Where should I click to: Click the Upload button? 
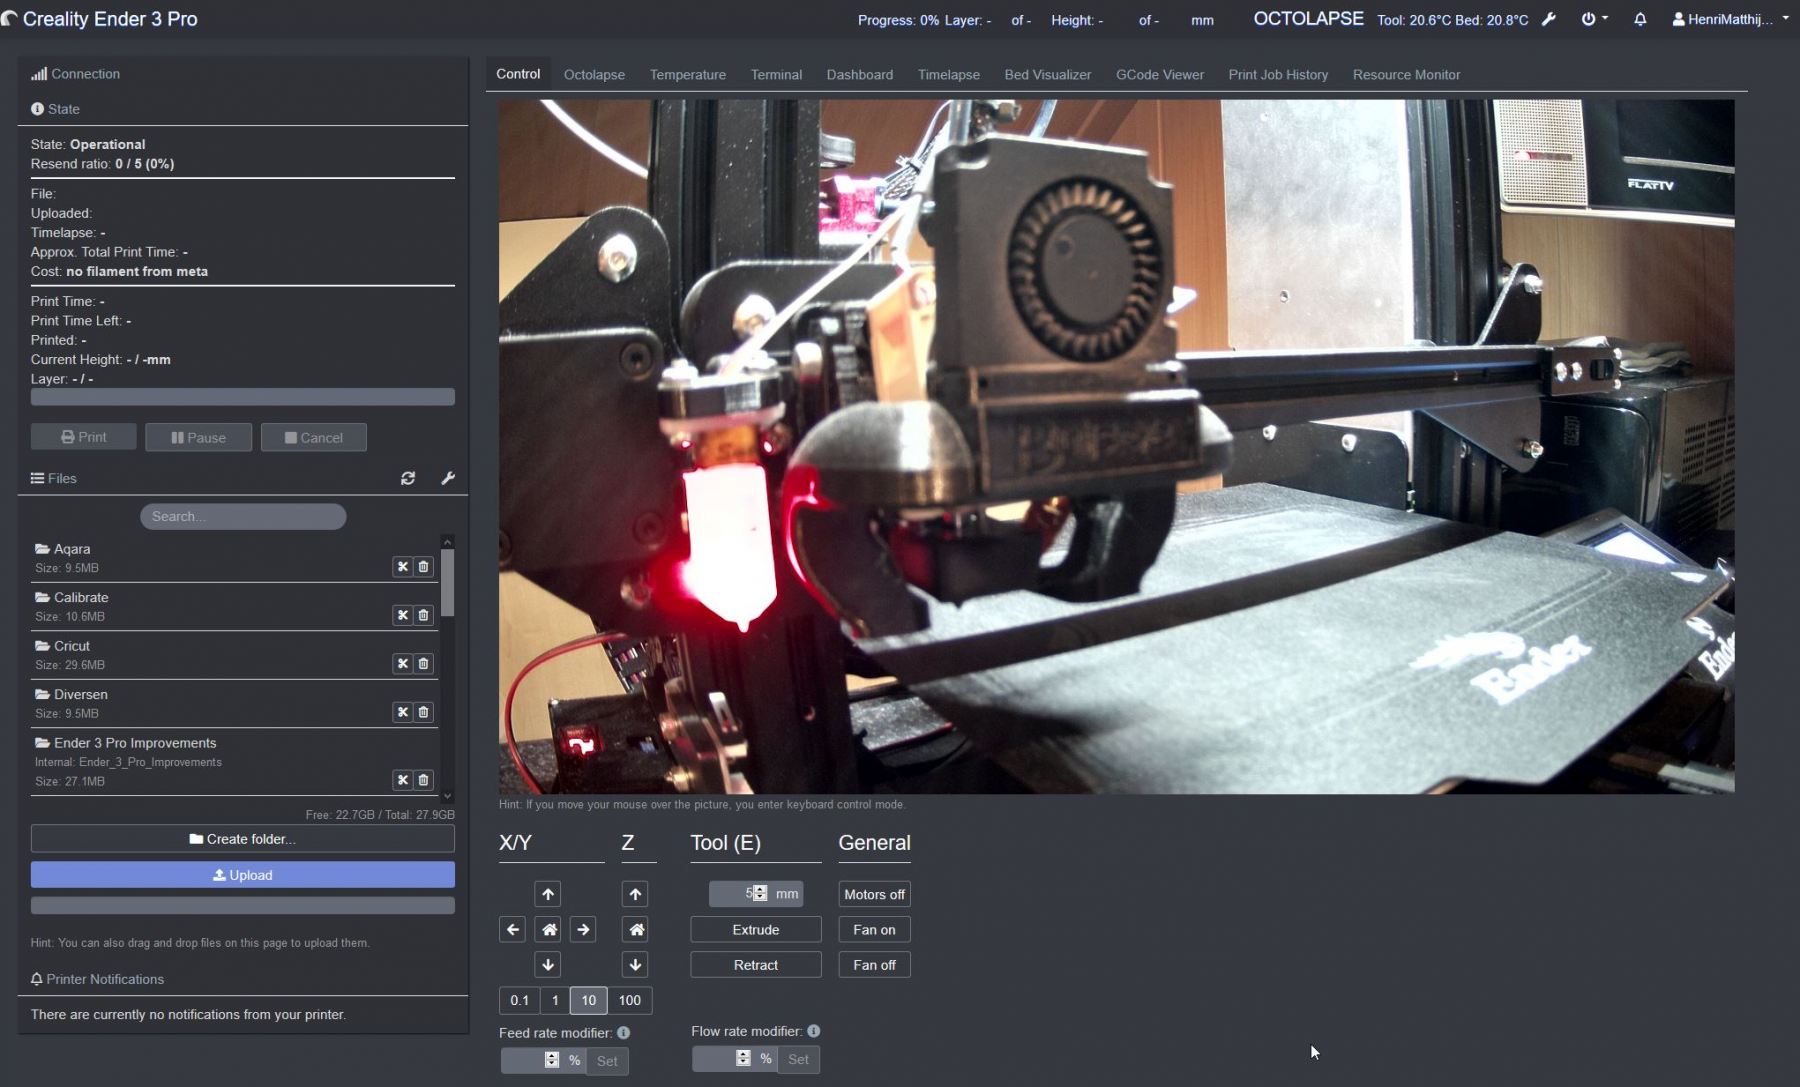click(242, 875)
